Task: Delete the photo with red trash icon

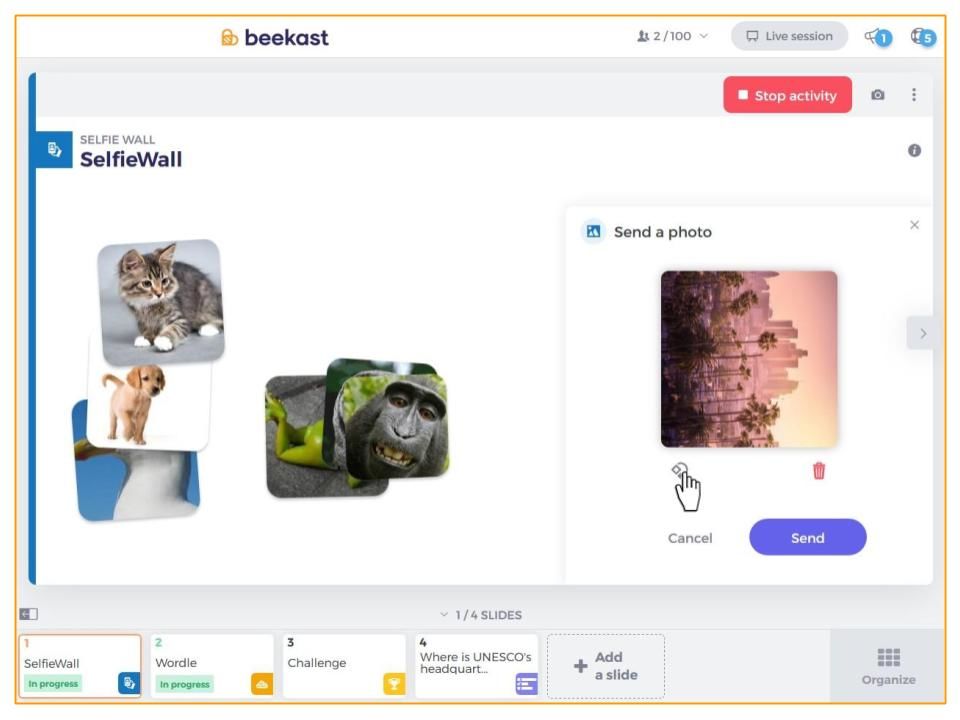Action: [819, 471]
